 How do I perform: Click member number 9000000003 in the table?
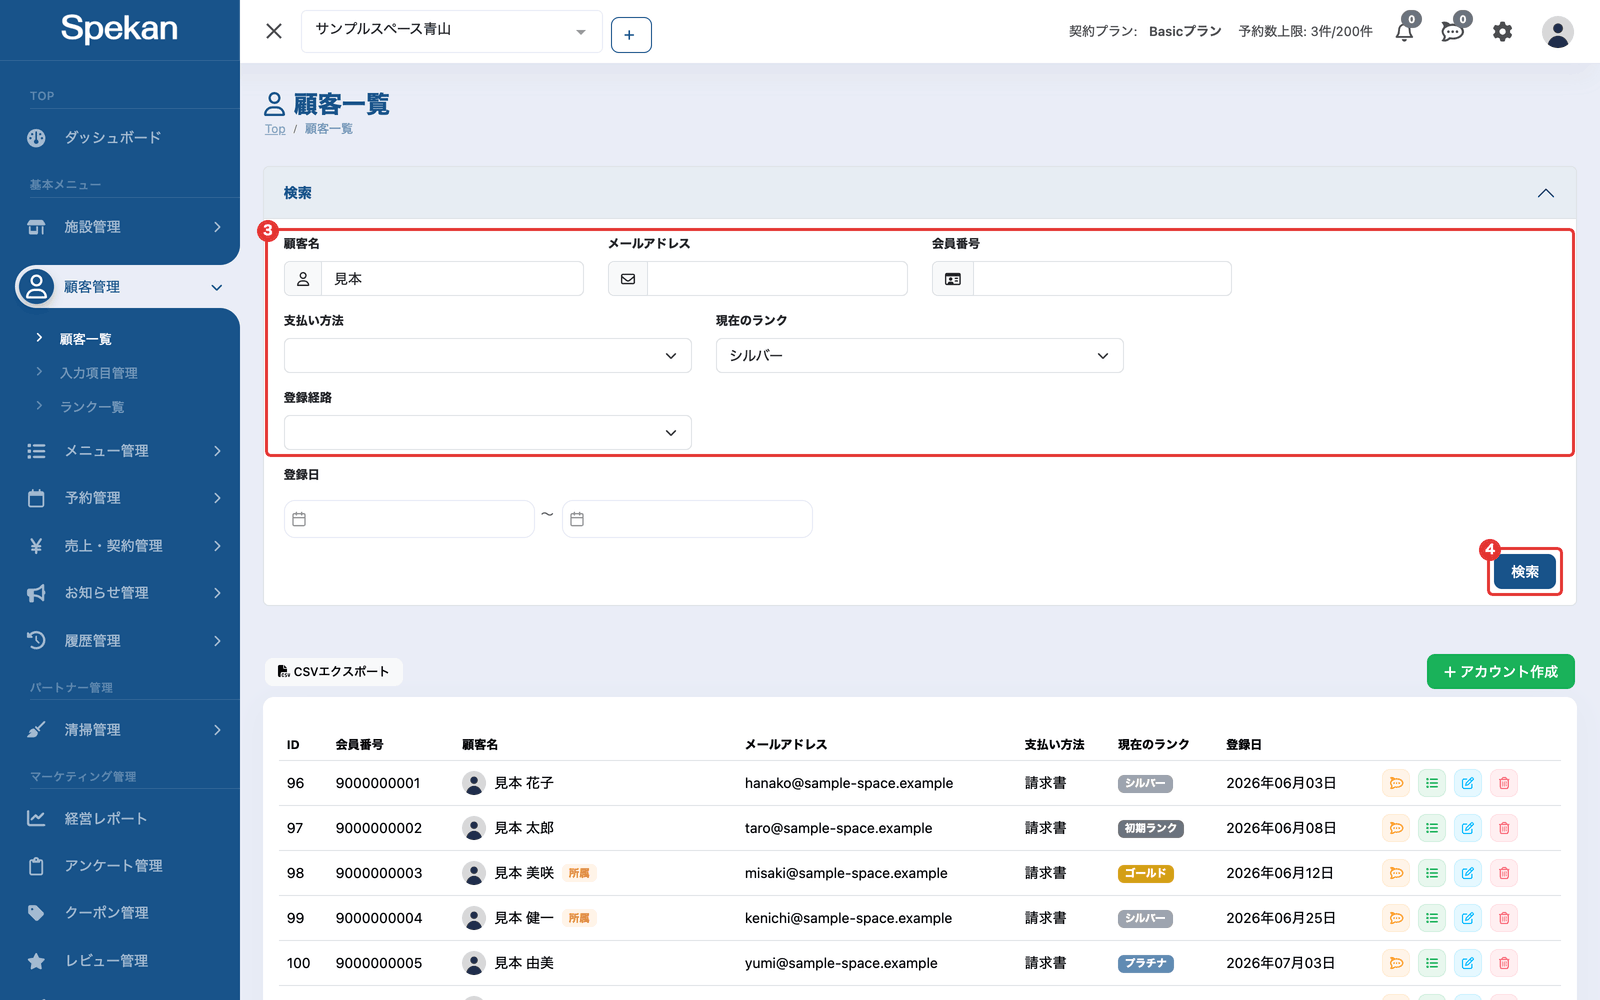pos(379,873)
